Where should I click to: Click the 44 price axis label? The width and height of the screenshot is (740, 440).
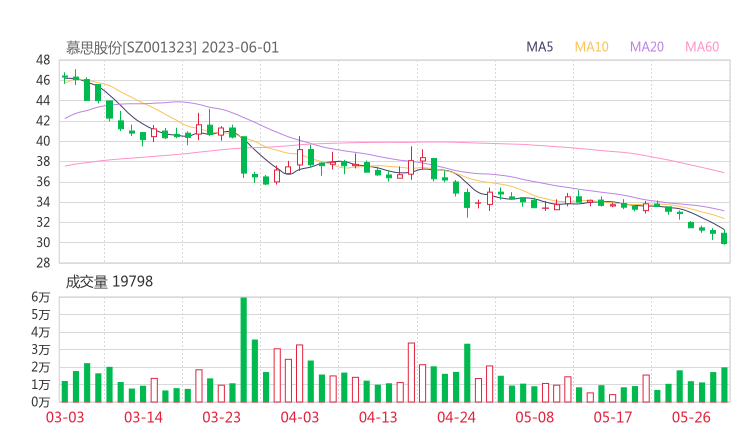click(43, 101)
